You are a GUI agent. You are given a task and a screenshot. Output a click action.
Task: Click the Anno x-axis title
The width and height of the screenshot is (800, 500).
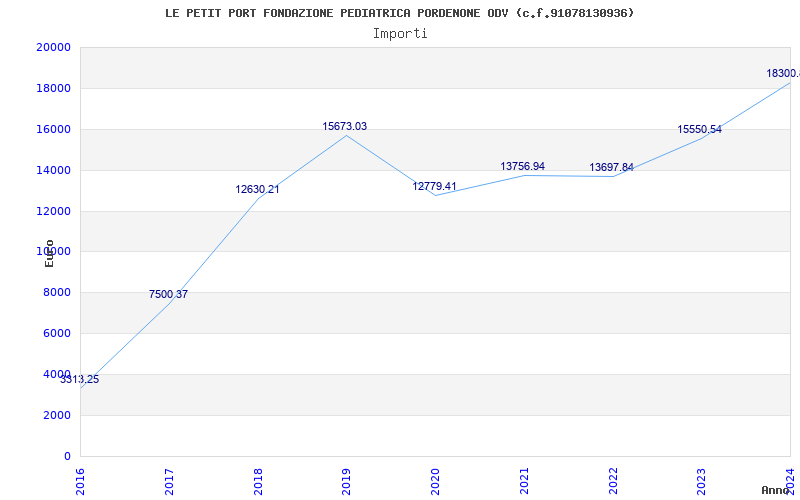point(777,491)
